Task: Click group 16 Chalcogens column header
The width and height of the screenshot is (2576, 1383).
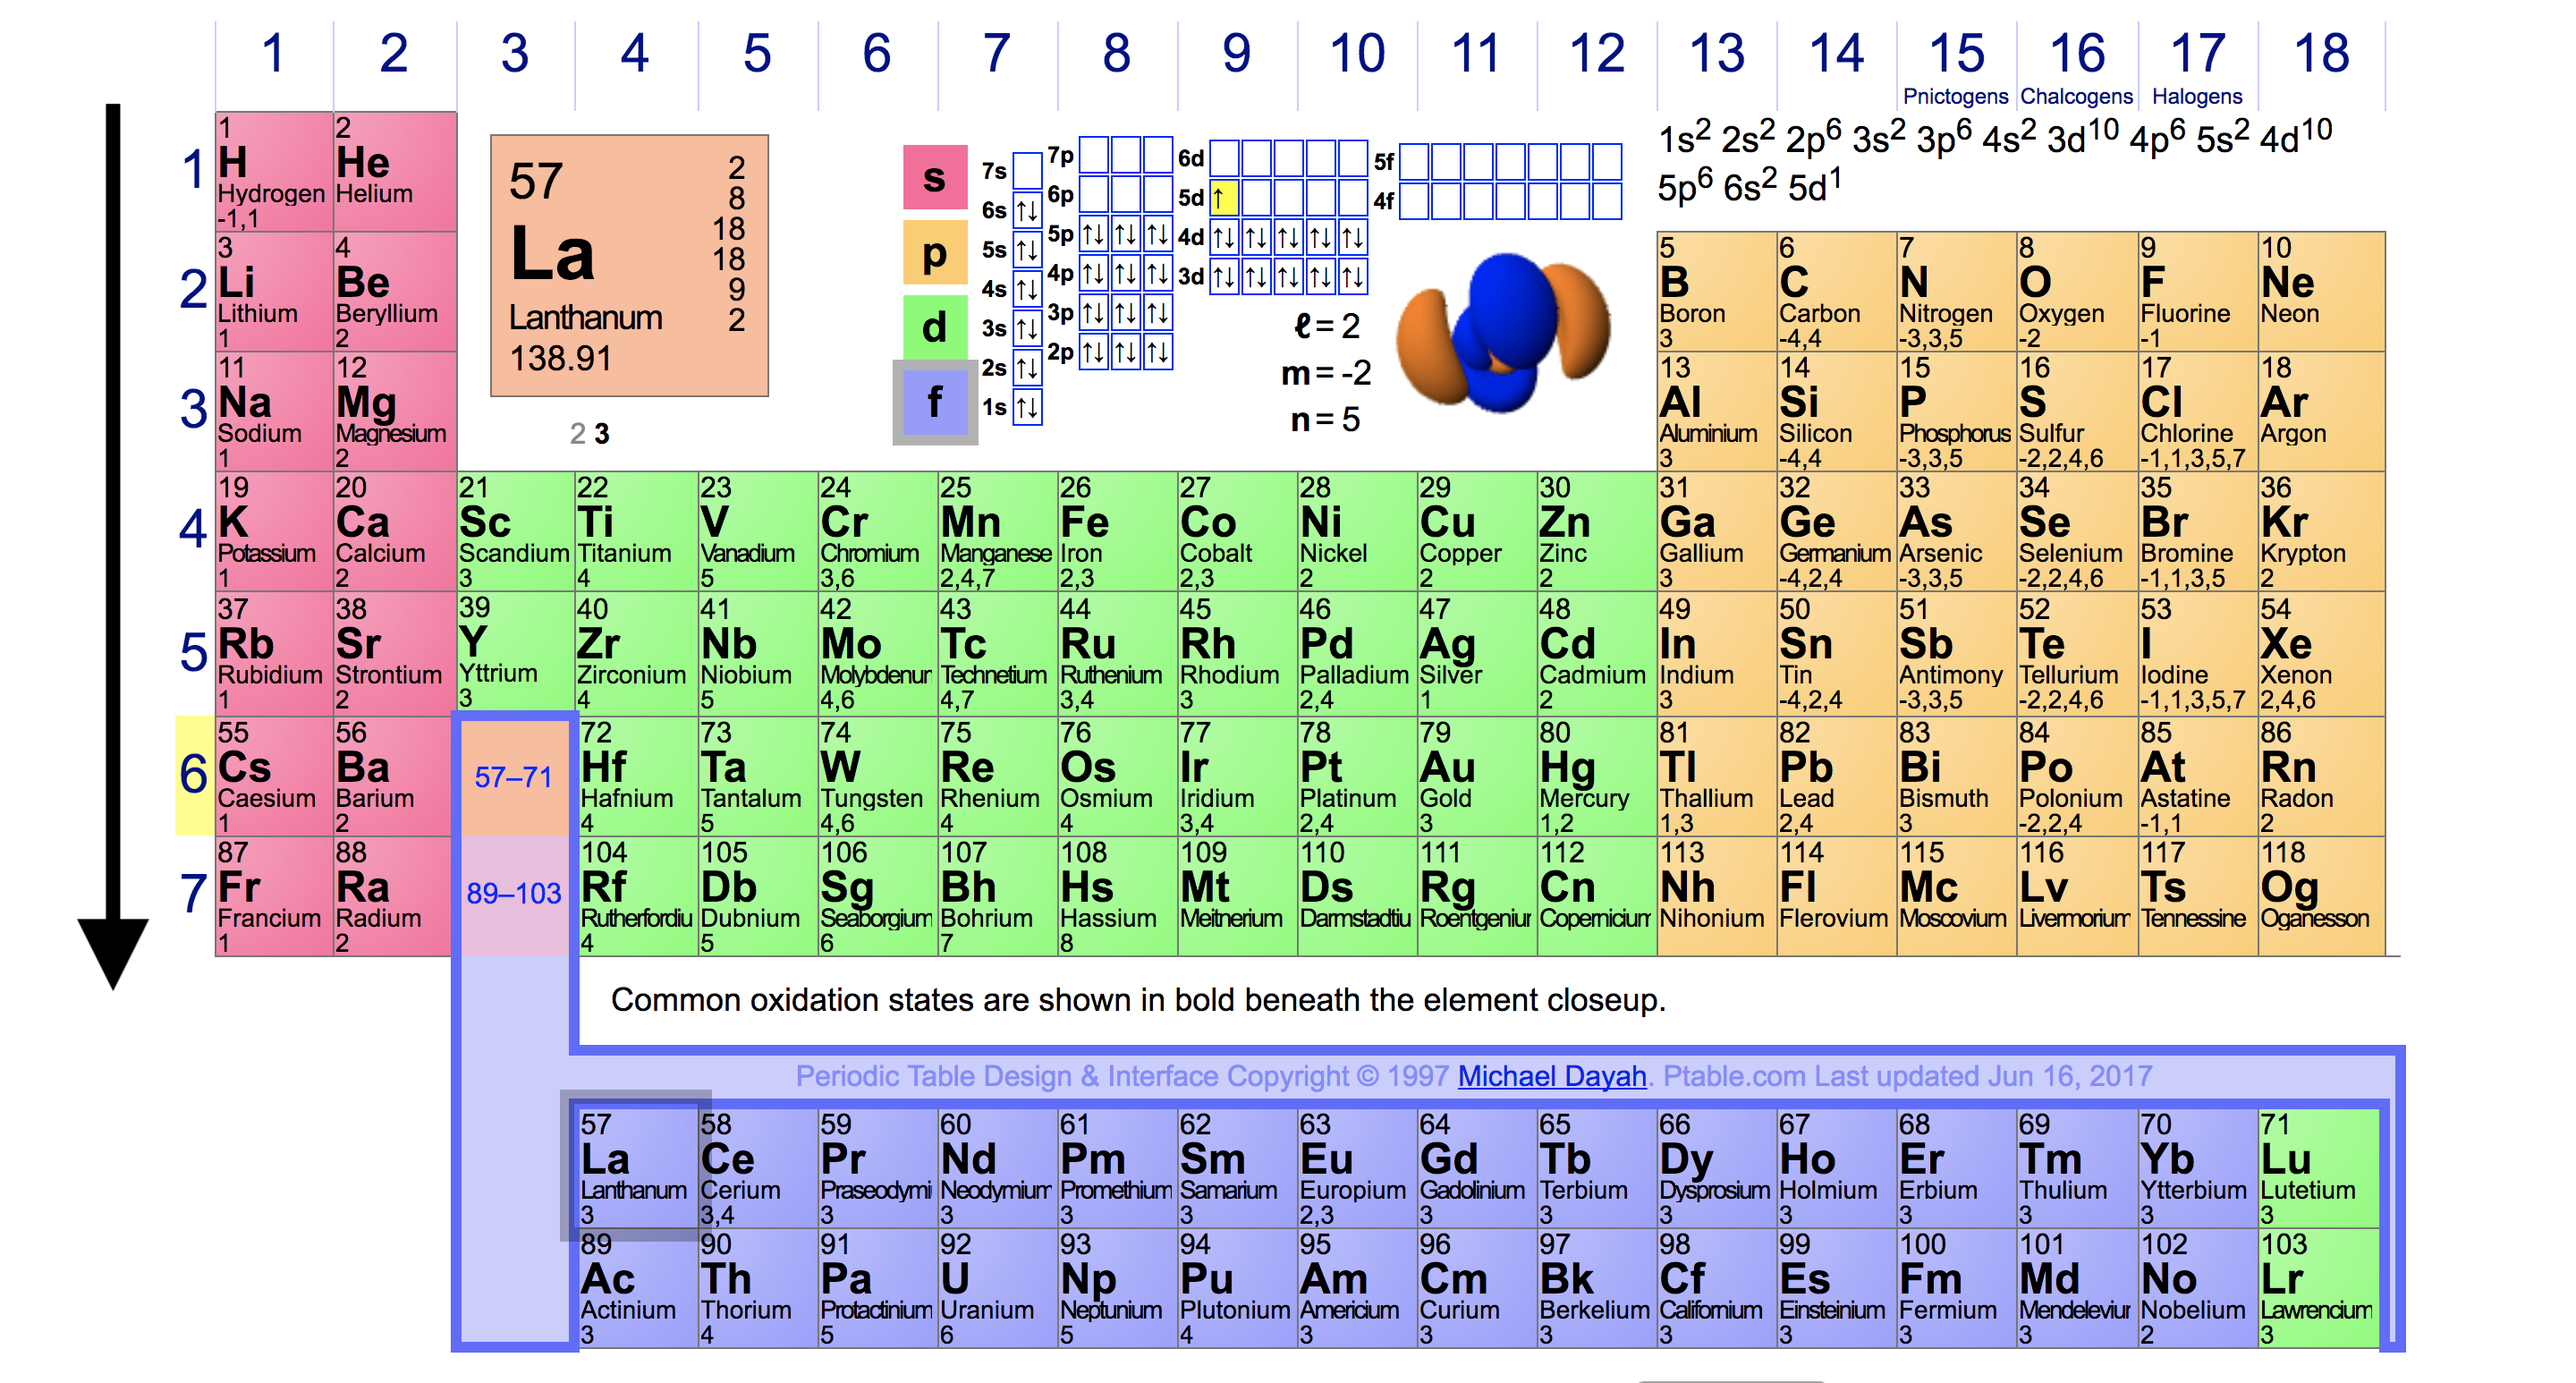Action: tap(2077, 66)
